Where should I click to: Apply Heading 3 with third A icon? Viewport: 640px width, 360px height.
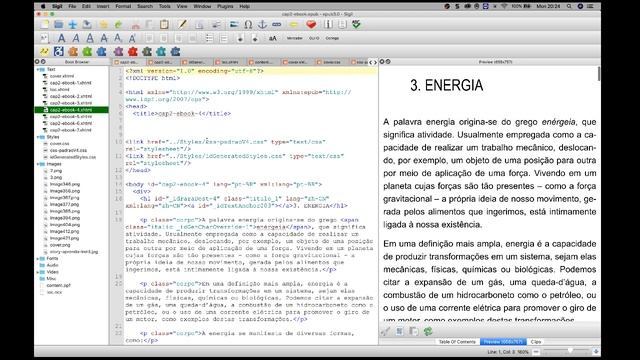90,38
